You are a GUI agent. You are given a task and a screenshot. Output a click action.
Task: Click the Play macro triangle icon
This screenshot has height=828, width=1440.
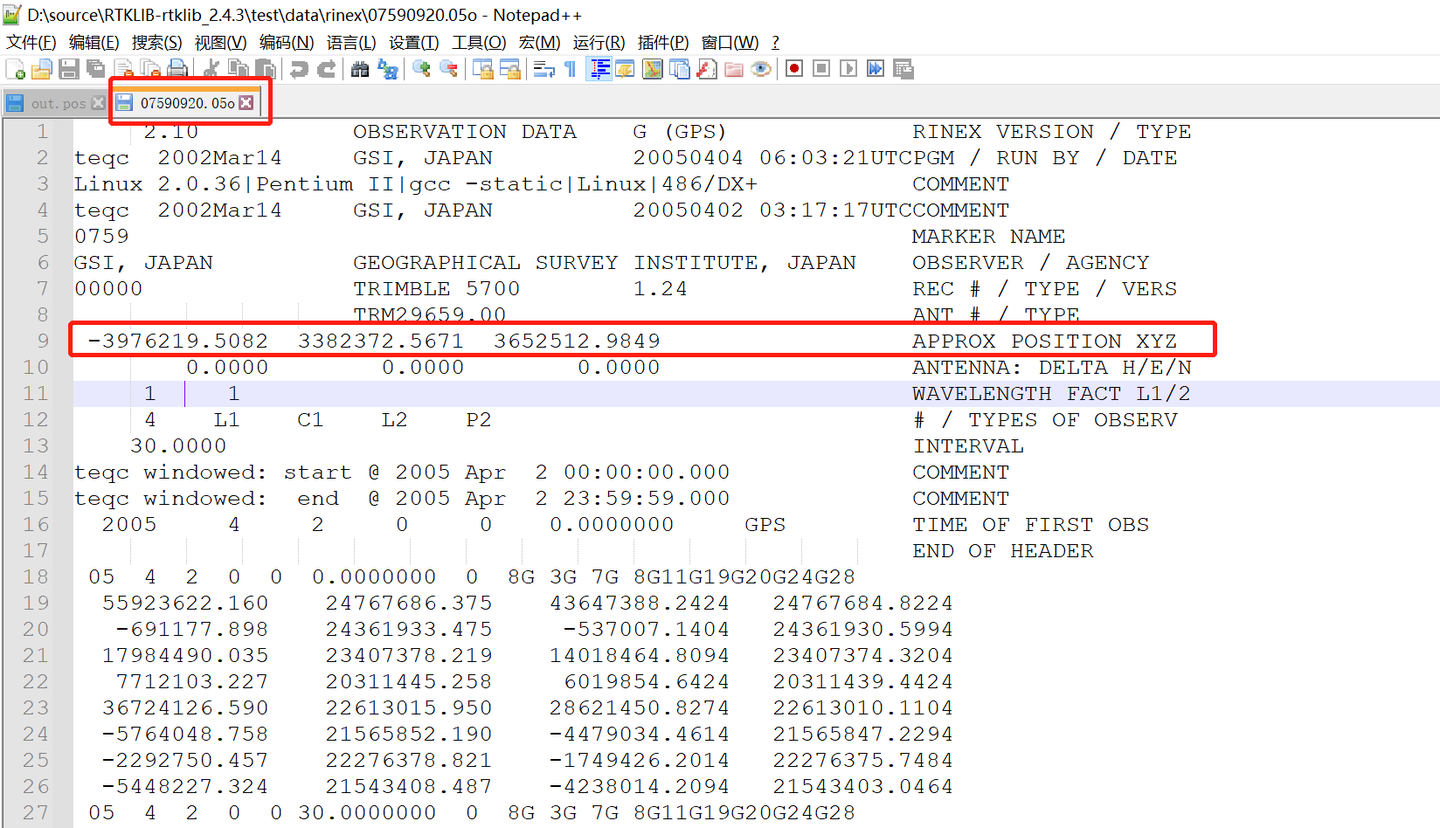[848, 69]
